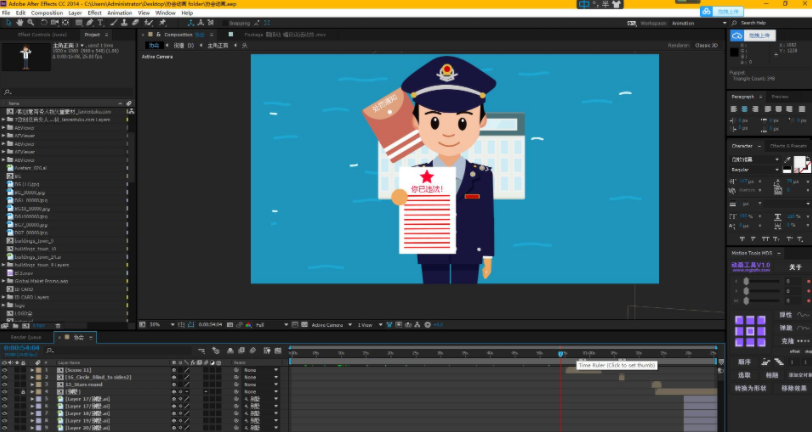
Task: Click the 顺序 button in Motion Tools
Action: [x=744, y=362]
